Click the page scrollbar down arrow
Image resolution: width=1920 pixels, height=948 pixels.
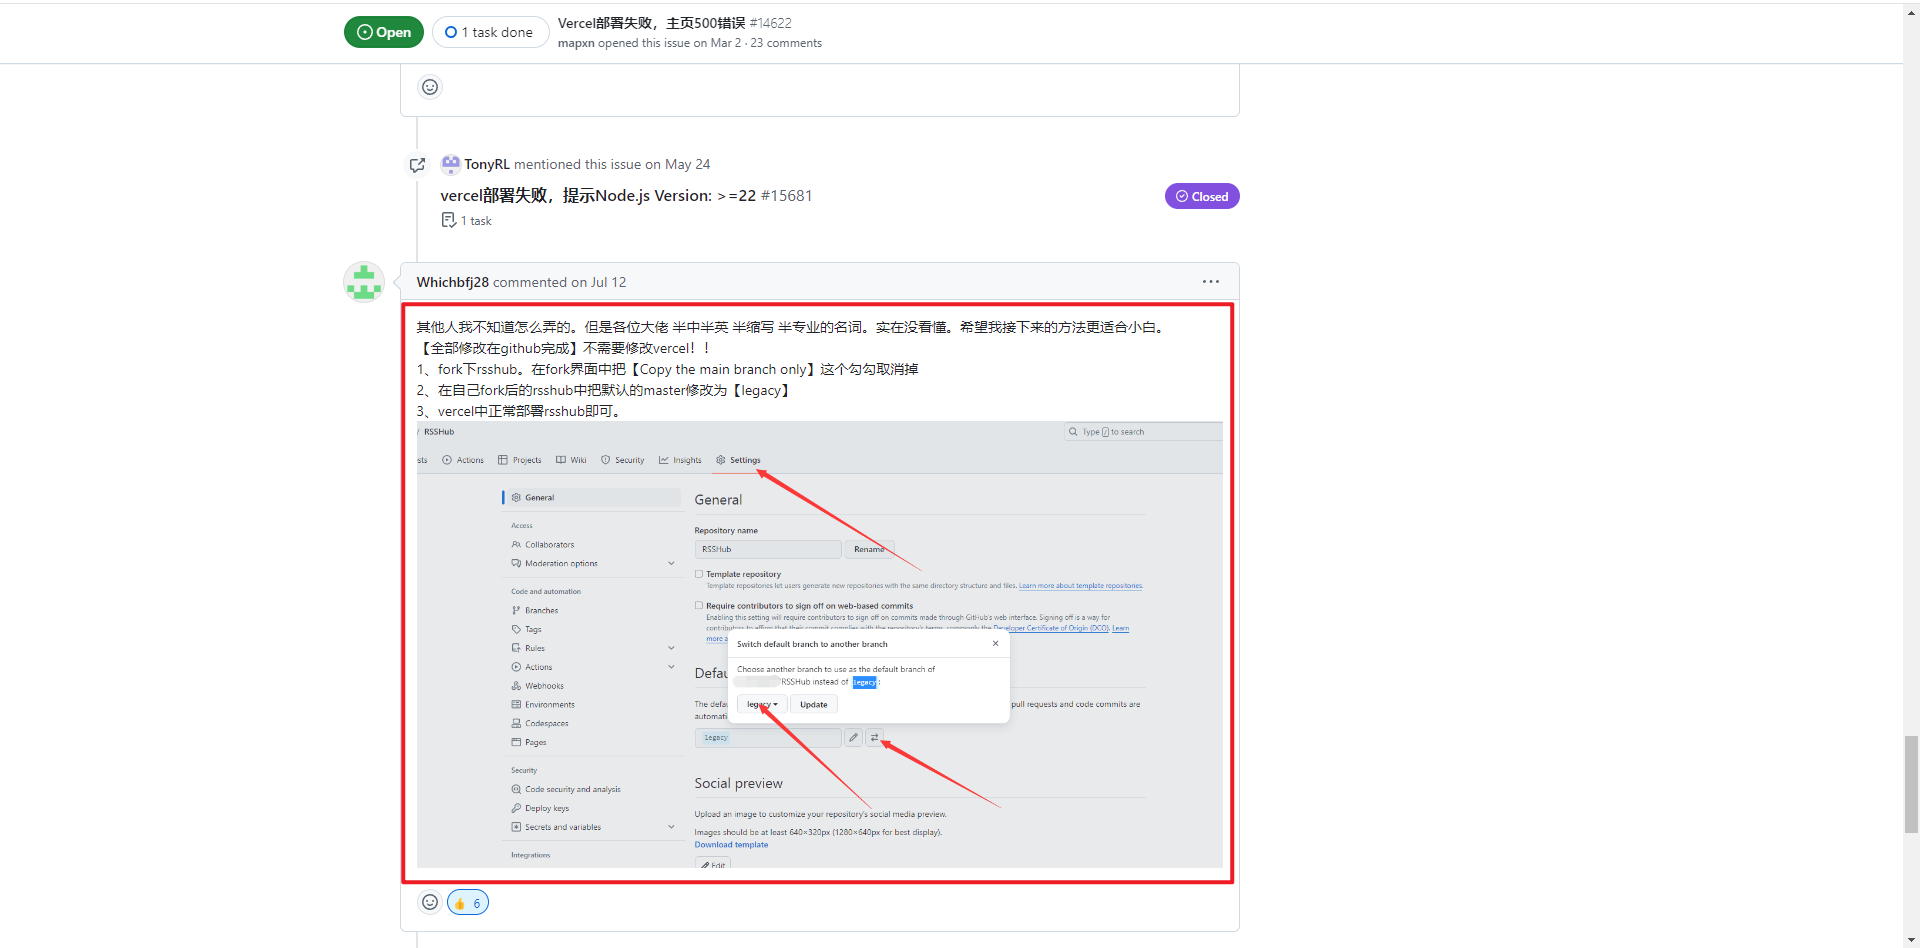click(x=1911, y=939)
